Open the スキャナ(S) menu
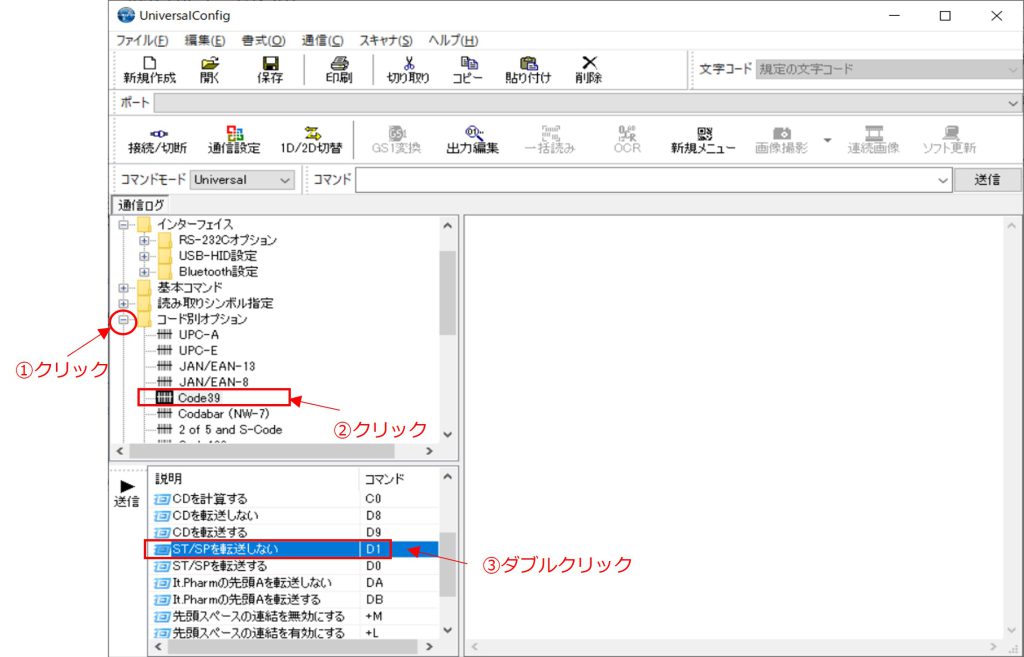 point(386,40)
